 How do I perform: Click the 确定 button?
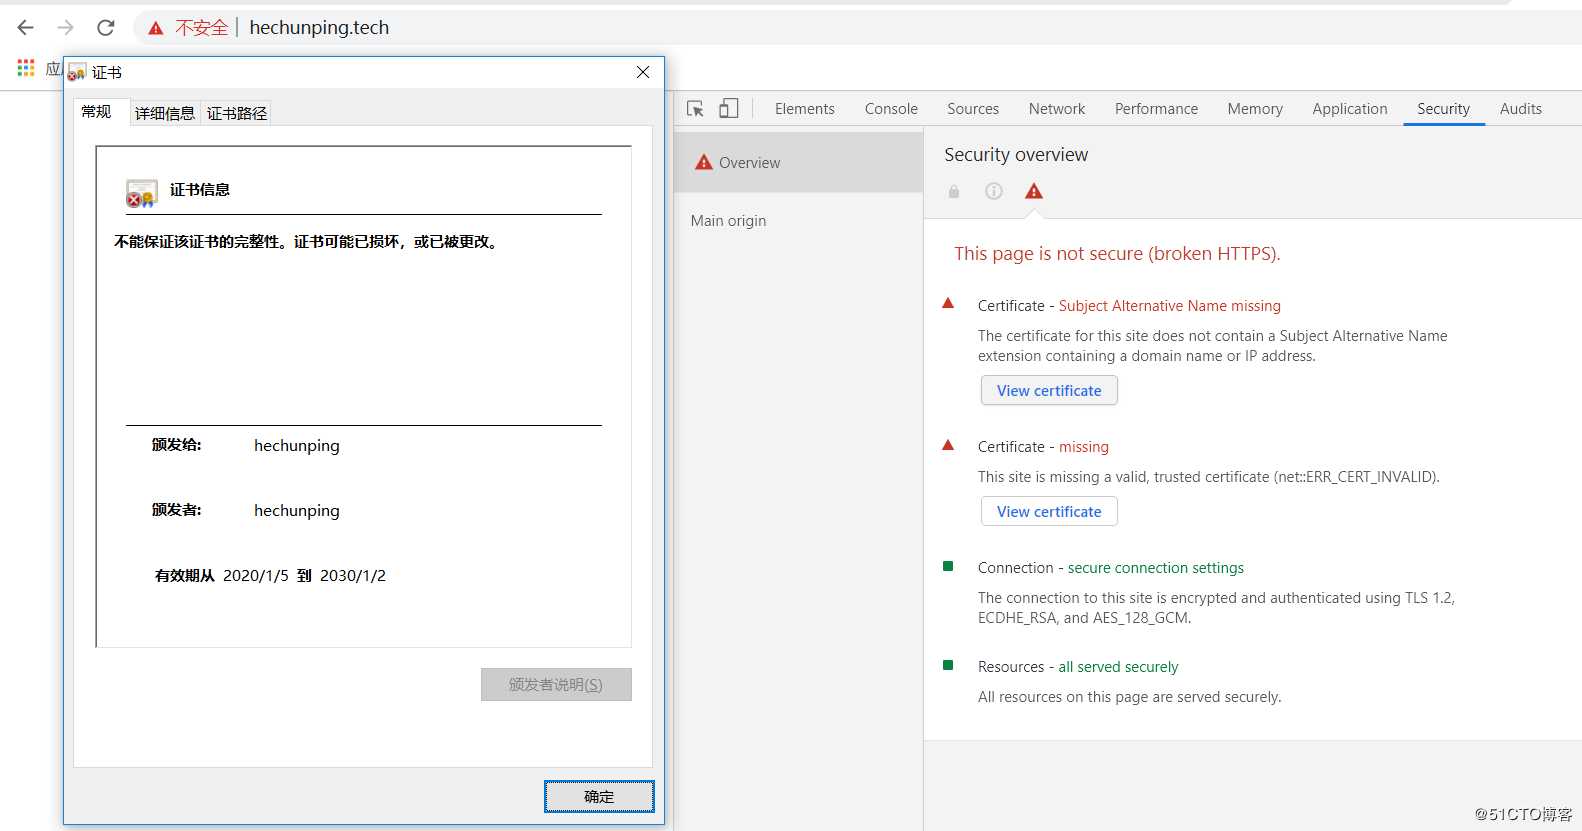point(599,796)
